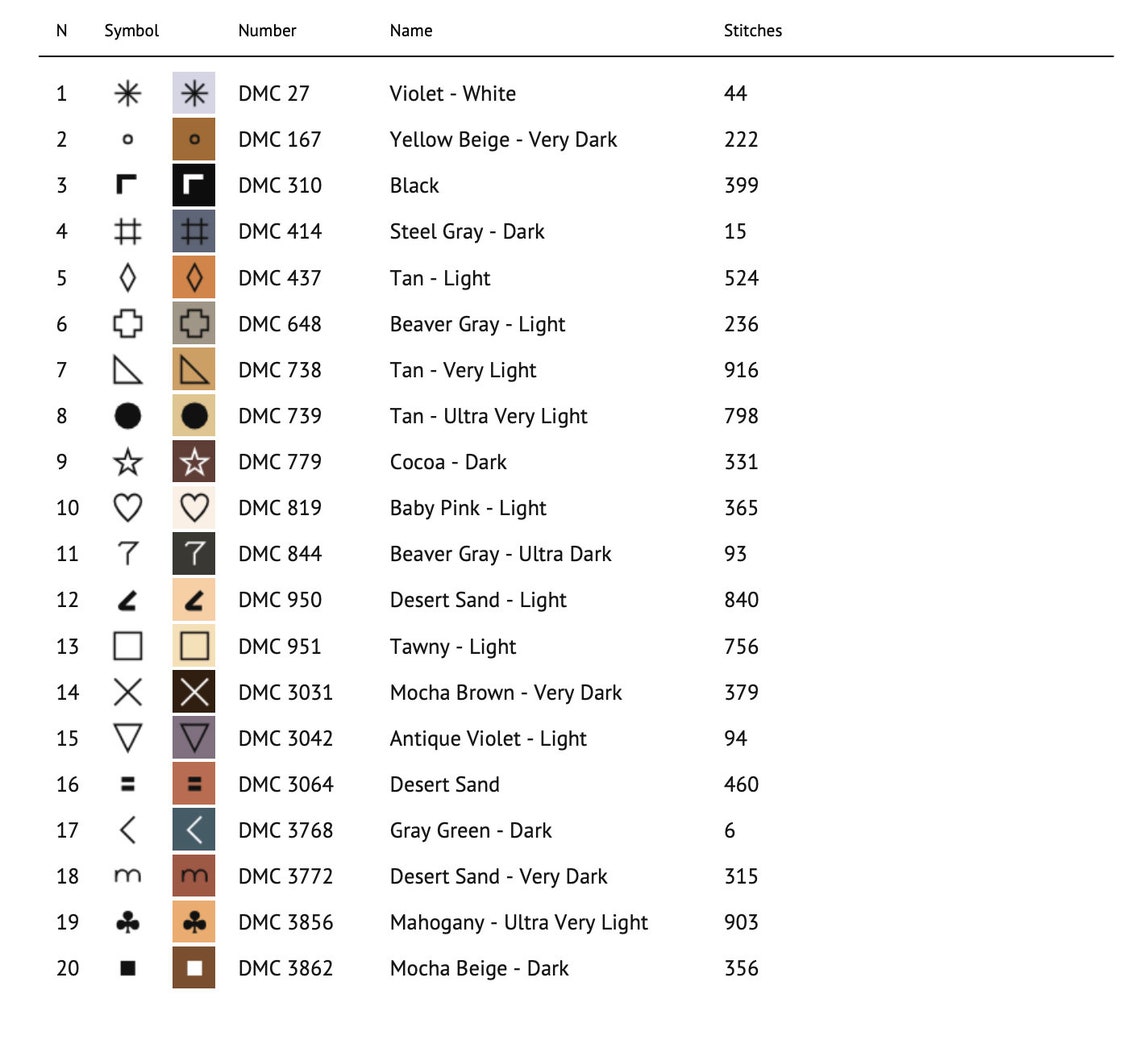Viewport: 1140px width, 1040px height.
Task: Select the Gray Green Dark teal swatch
Action: (193, 830)
